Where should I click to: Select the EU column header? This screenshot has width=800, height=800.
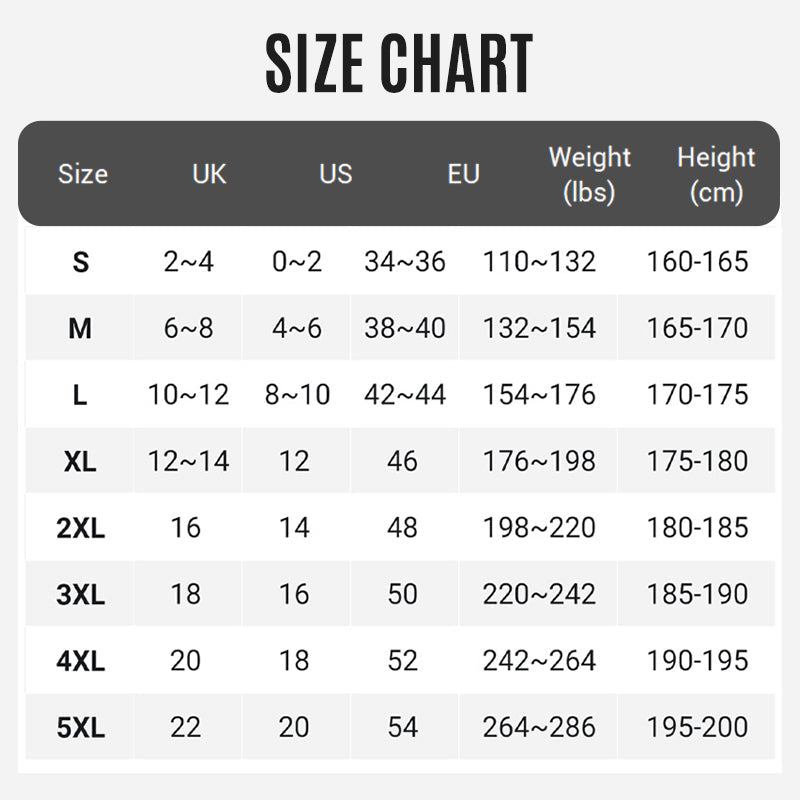tap(463, 174)
